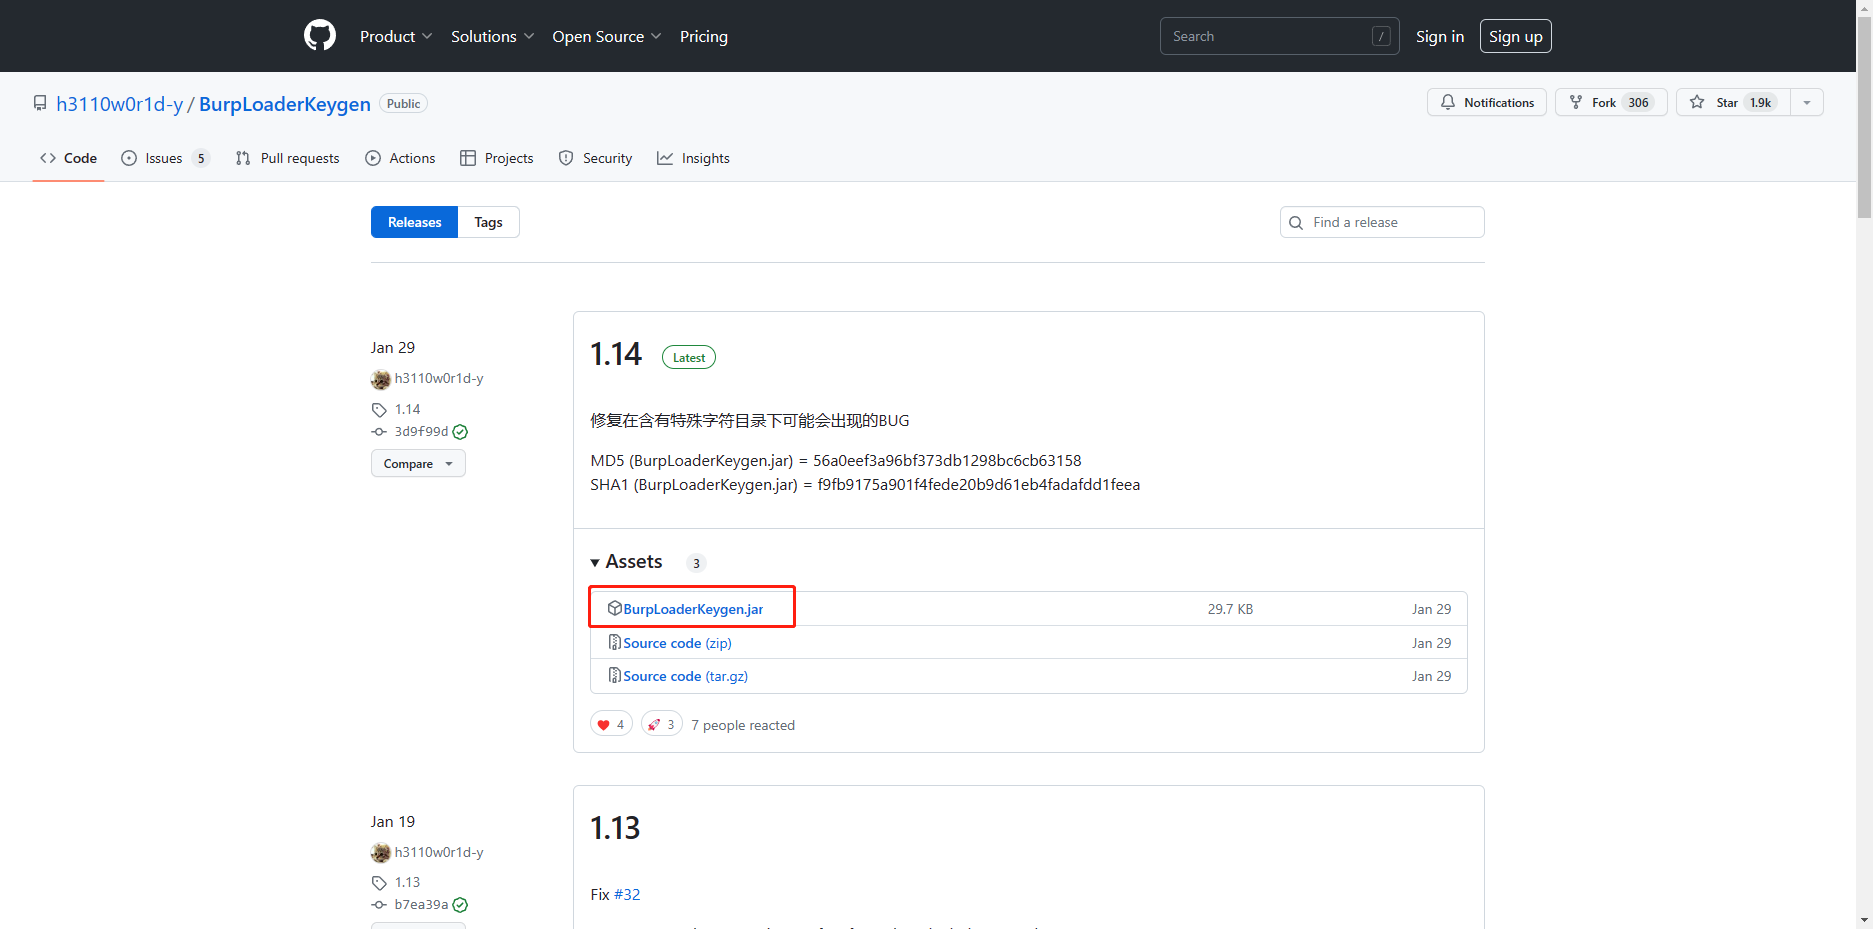Click the heart reaction with 4
Viewport: 1873px width, 929px height.
click(x=611, y=724)
